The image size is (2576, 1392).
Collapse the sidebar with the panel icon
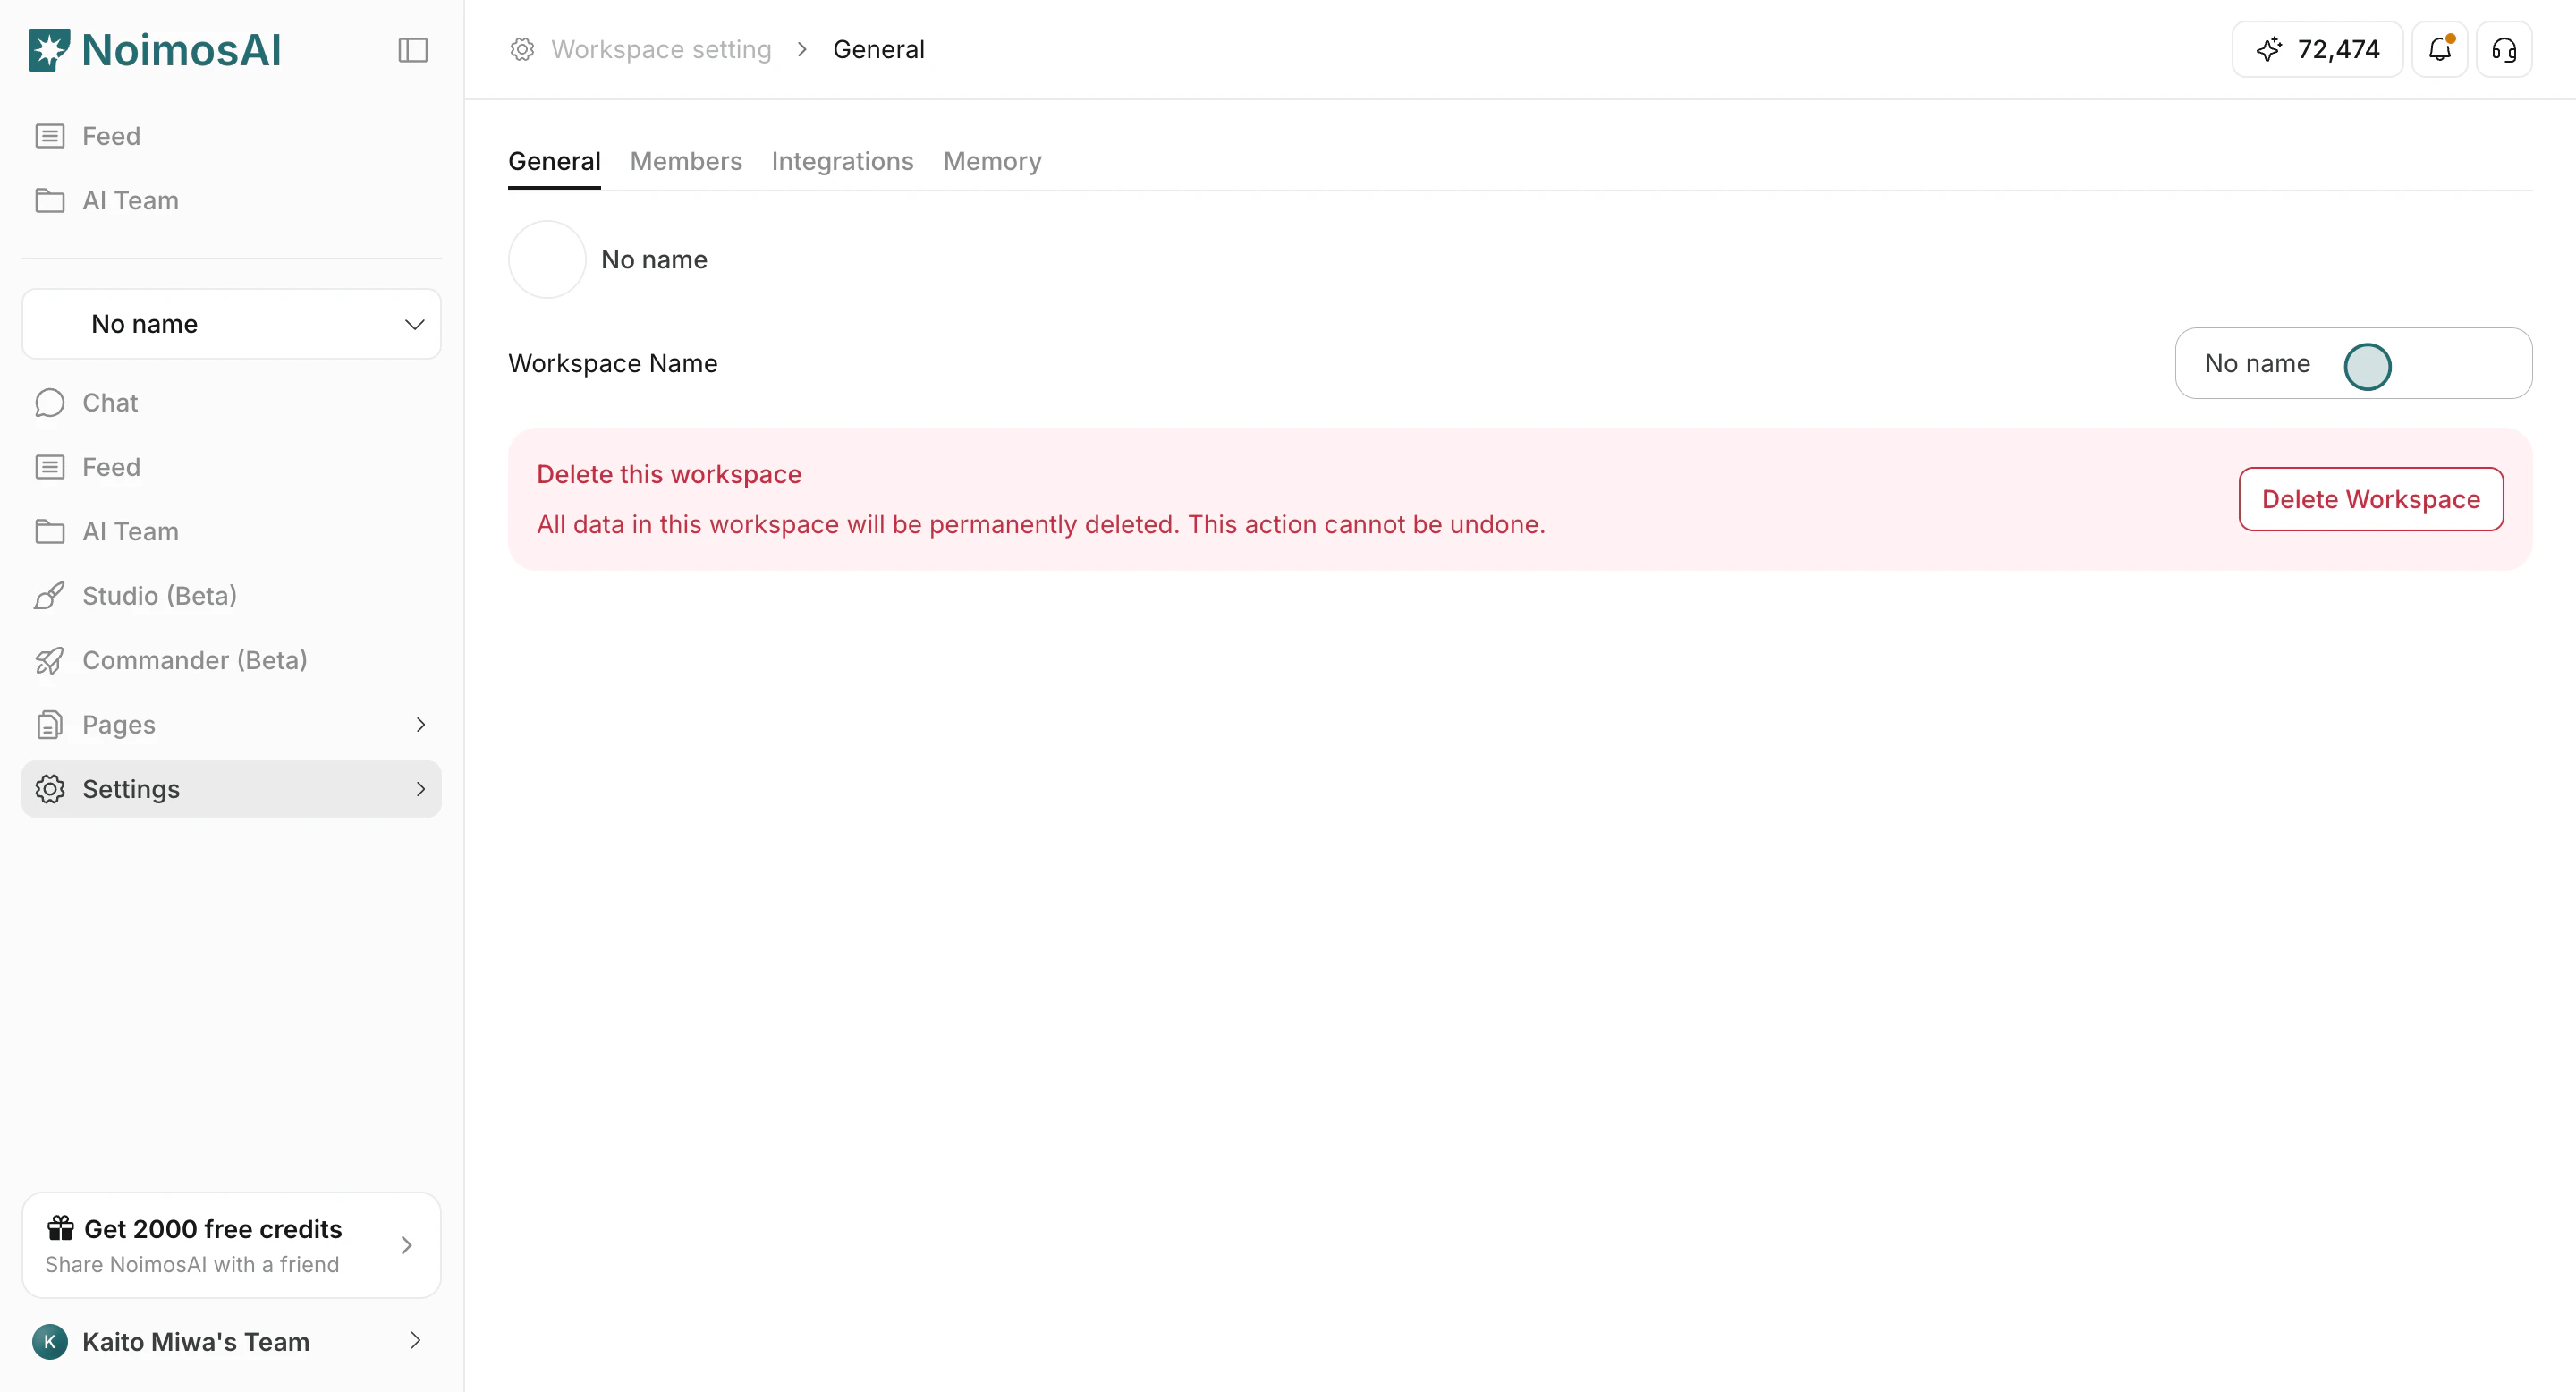(x=413, y=50)
